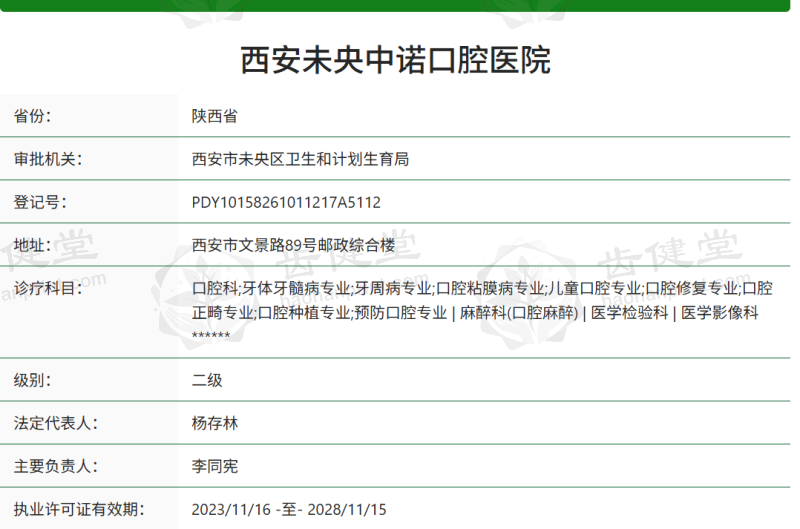Click the 审批机关 label
This screenshot has width=800, height=529.
48,159
